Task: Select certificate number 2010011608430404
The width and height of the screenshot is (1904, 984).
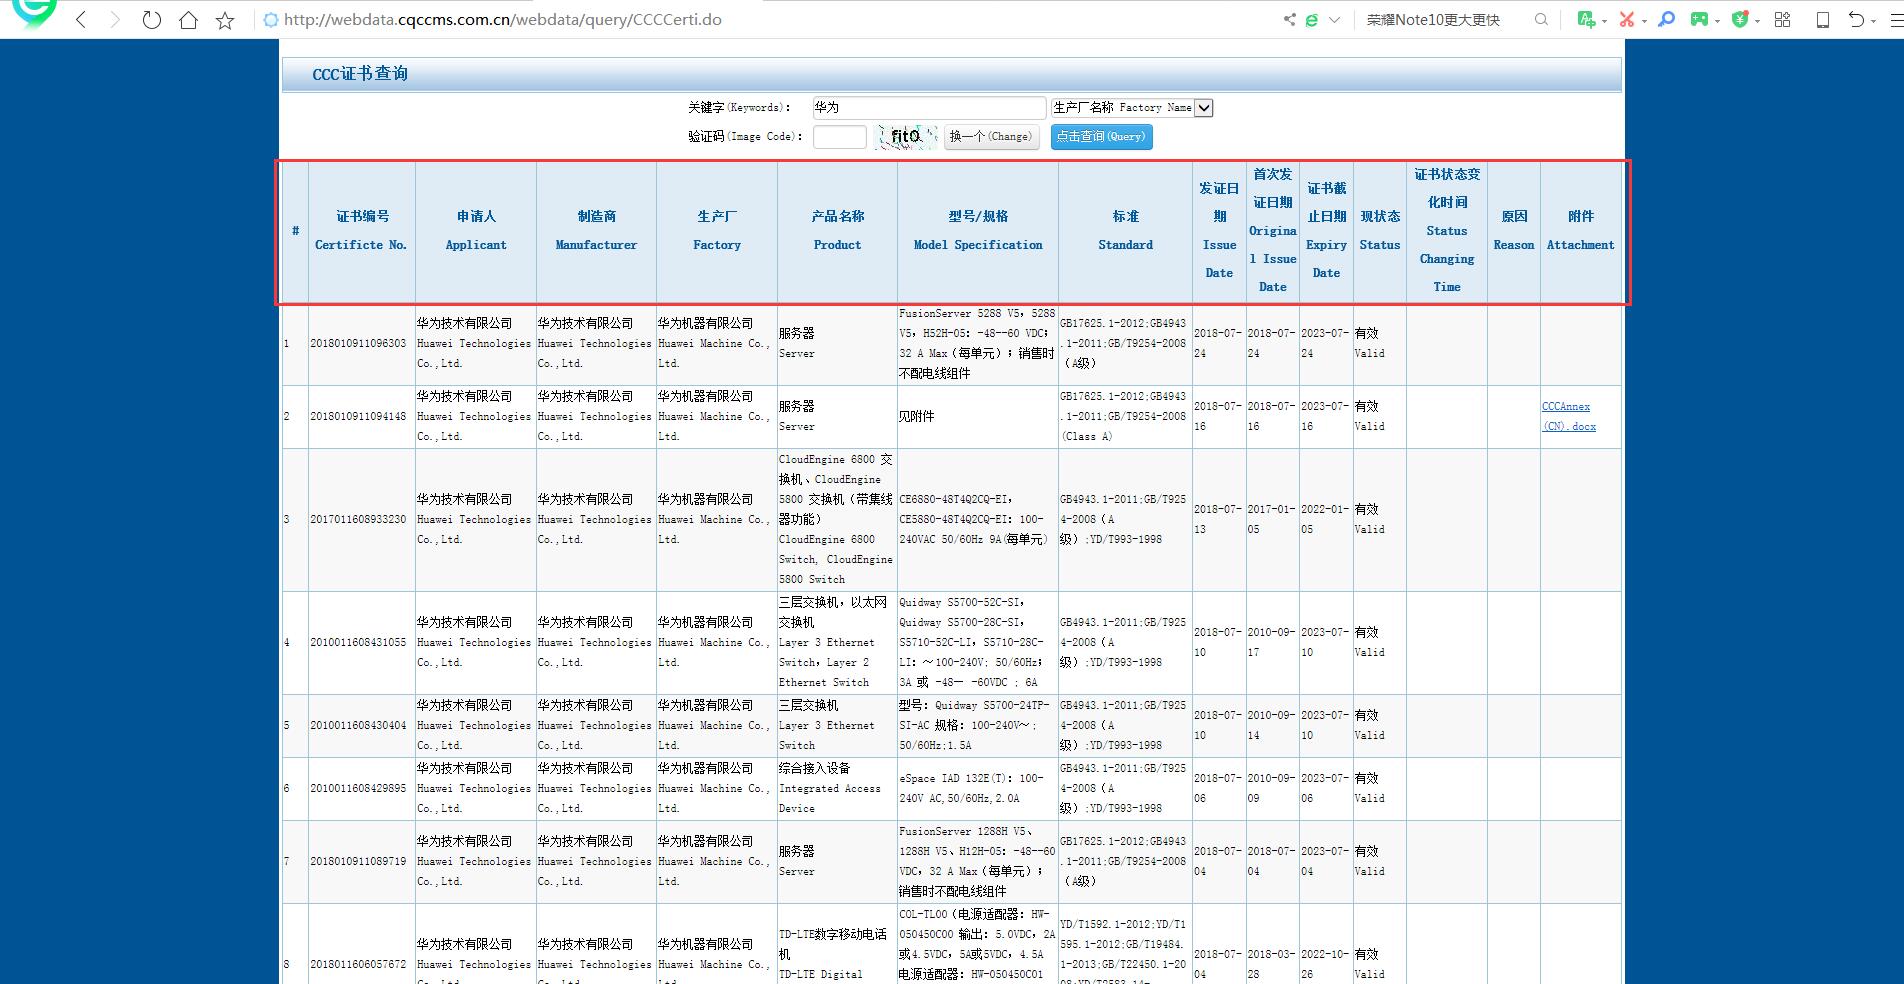Action: (358, 726)
